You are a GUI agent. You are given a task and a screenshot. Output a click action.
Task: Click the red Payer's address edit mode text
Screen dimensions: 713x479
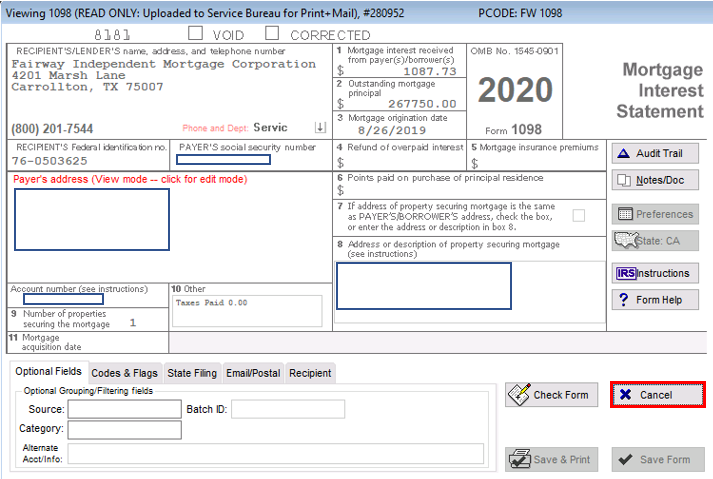tap(130, 179)
